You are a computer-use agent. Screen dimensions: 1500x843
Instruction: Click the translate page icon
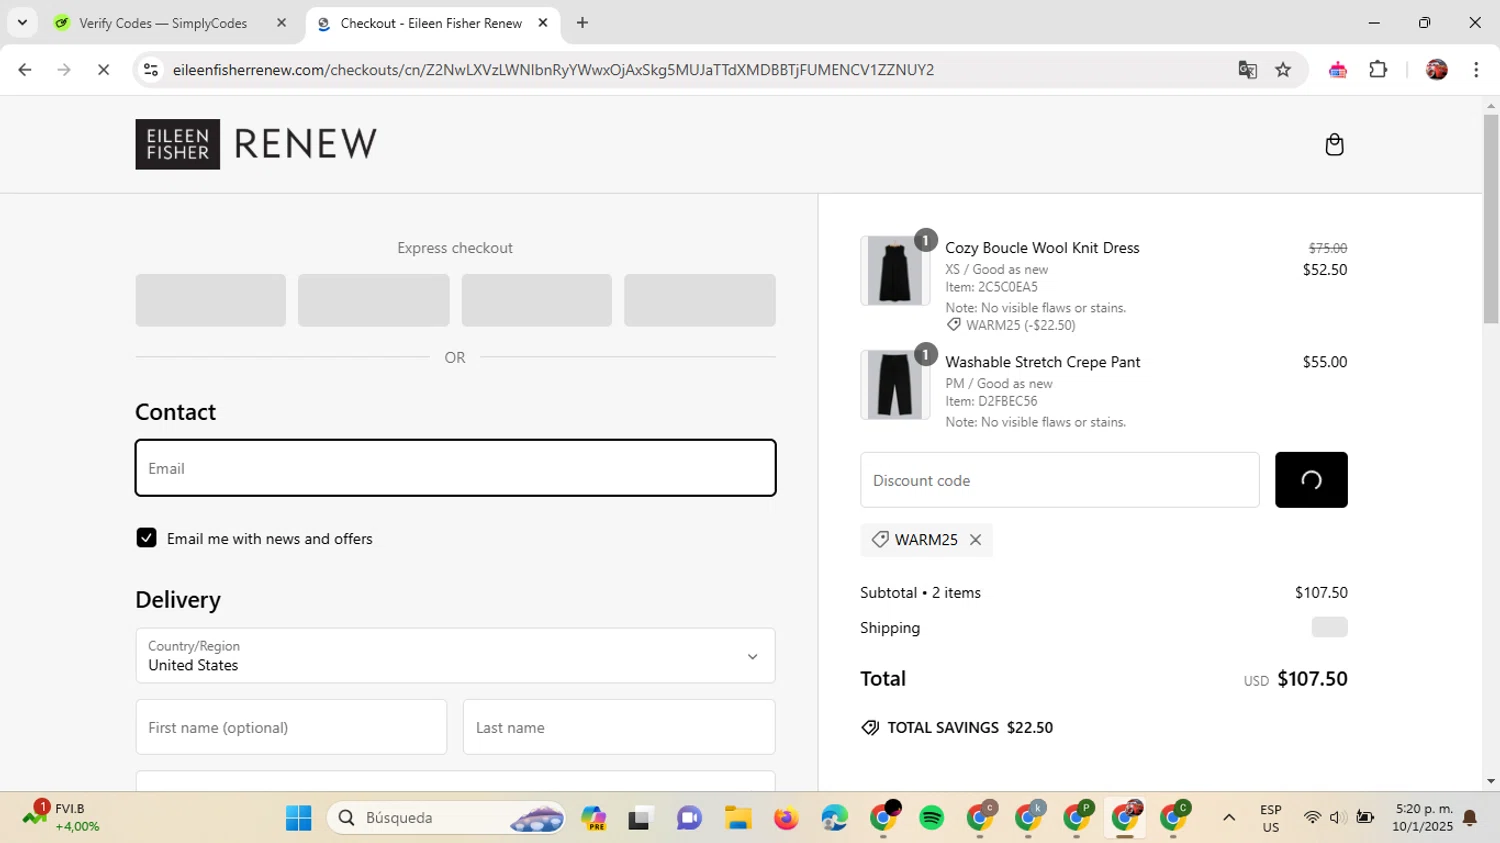[x=1247, y=70]
